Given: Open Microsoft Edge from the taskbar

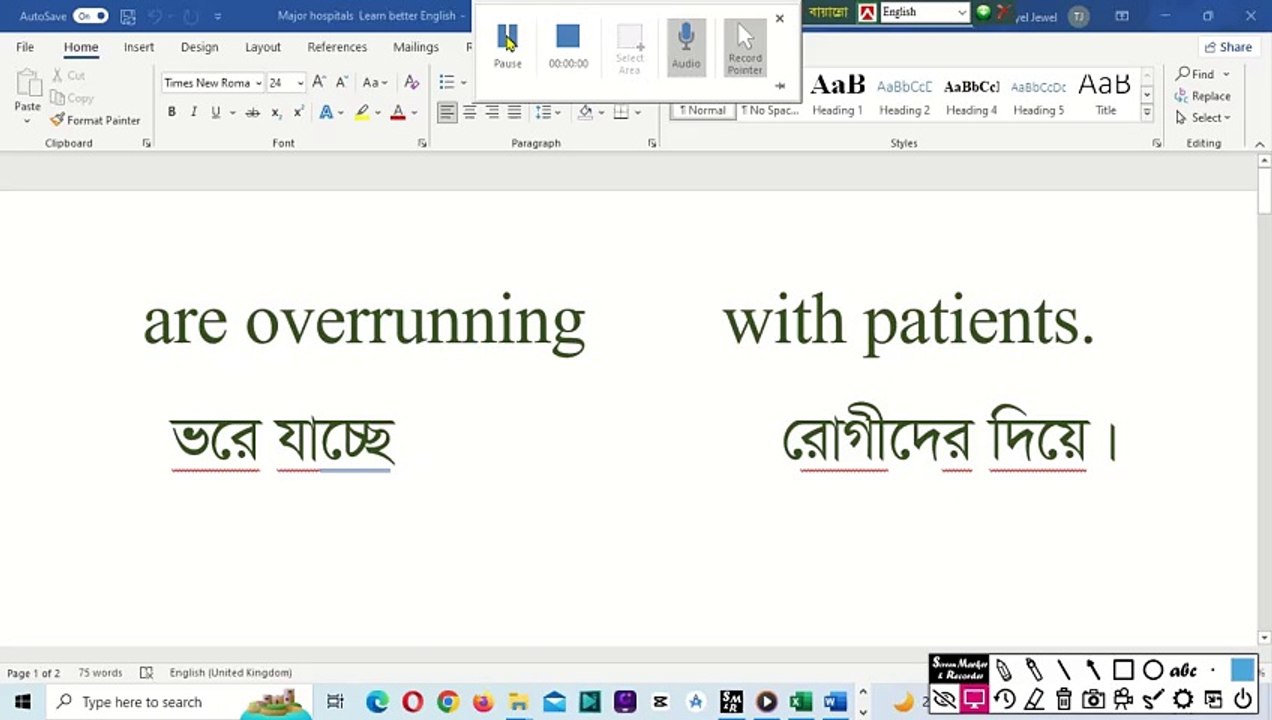Looking at the screenshot, I should [377, 702].
